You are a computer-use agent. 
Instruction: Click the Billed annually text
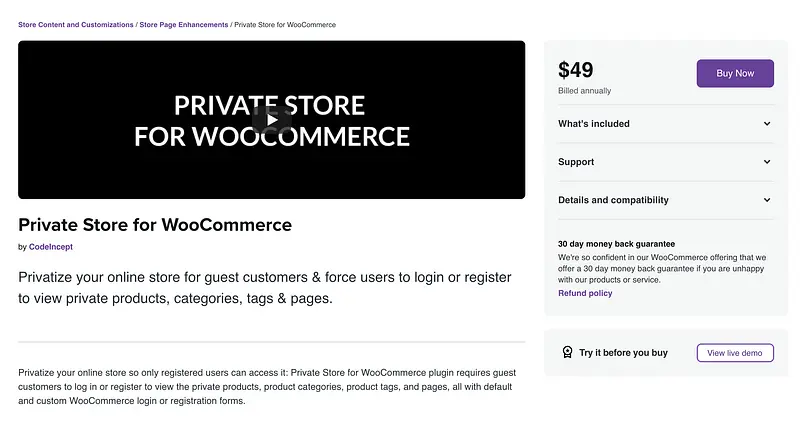tap(585, 91)
